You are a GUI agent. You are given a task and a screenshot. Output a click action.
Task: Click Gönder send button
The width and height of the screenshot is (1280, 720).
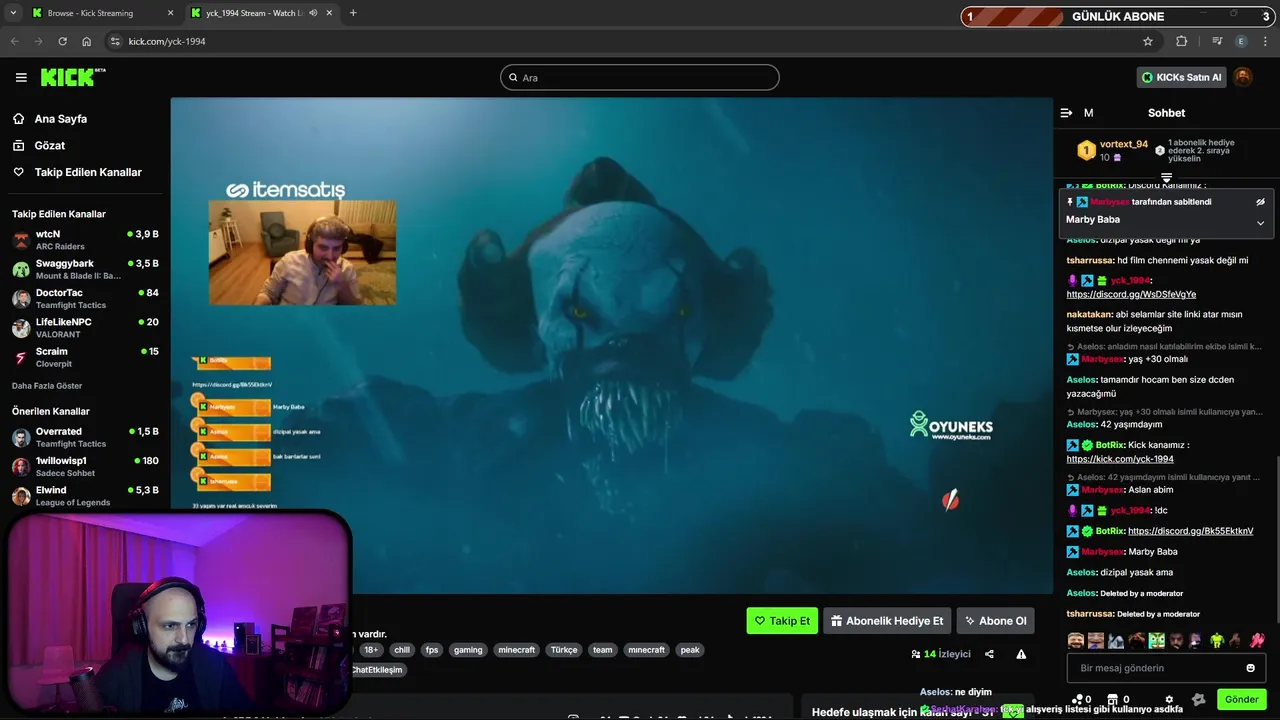1241,700
